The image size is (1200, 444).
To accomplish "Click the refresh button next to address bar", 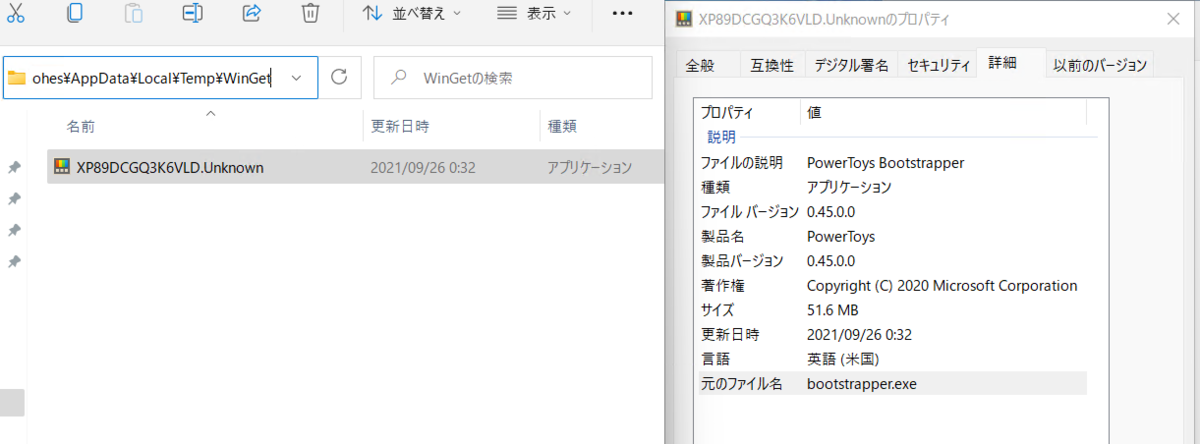I will pyautogui.click(x=339, y=77).
